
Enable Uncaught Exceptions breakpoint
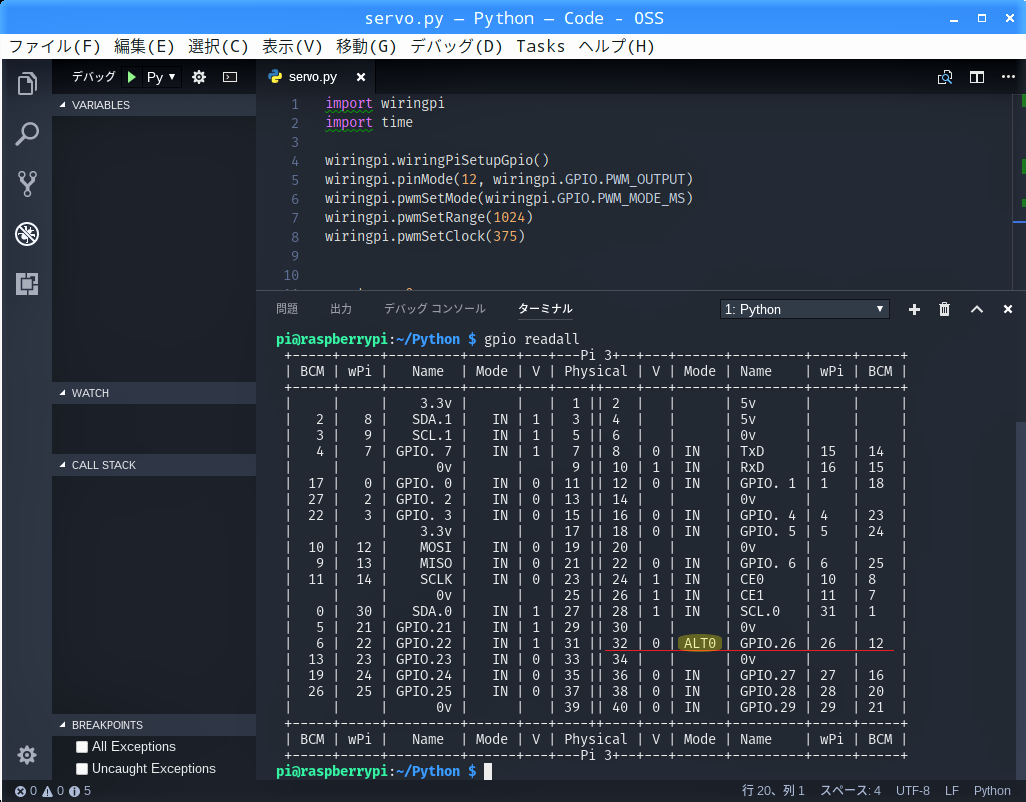point(82,769)
